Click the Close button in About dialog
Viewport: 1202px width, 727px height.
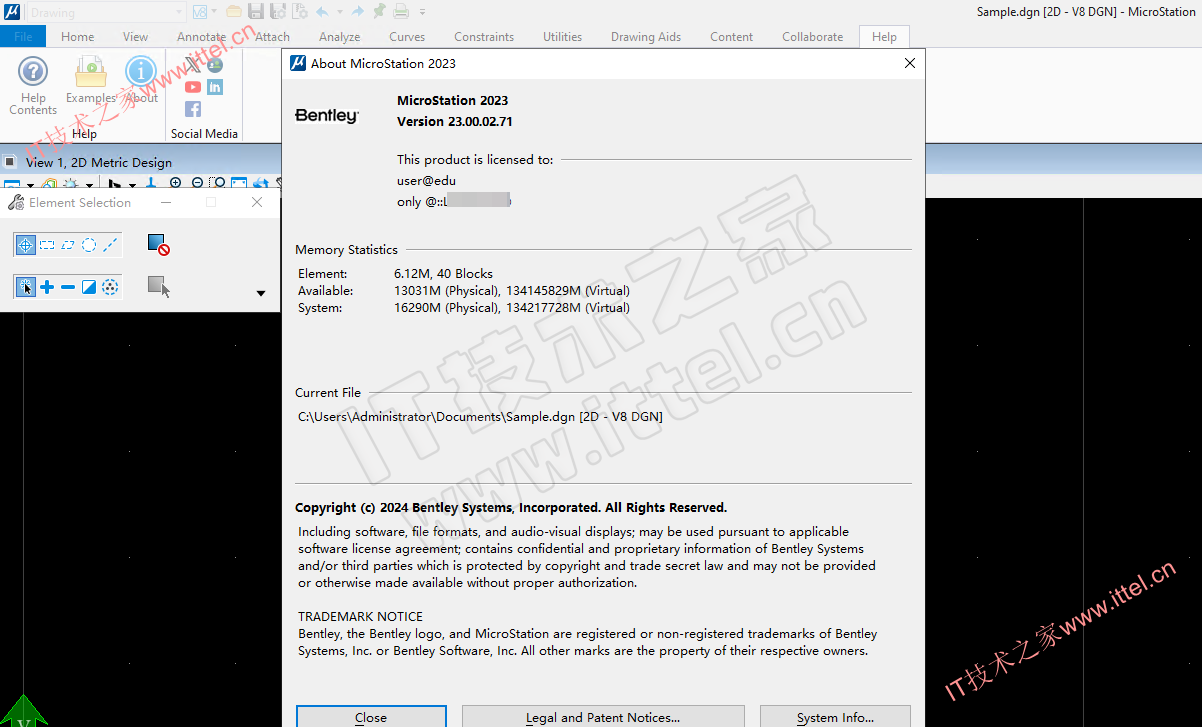coord(371,716)
